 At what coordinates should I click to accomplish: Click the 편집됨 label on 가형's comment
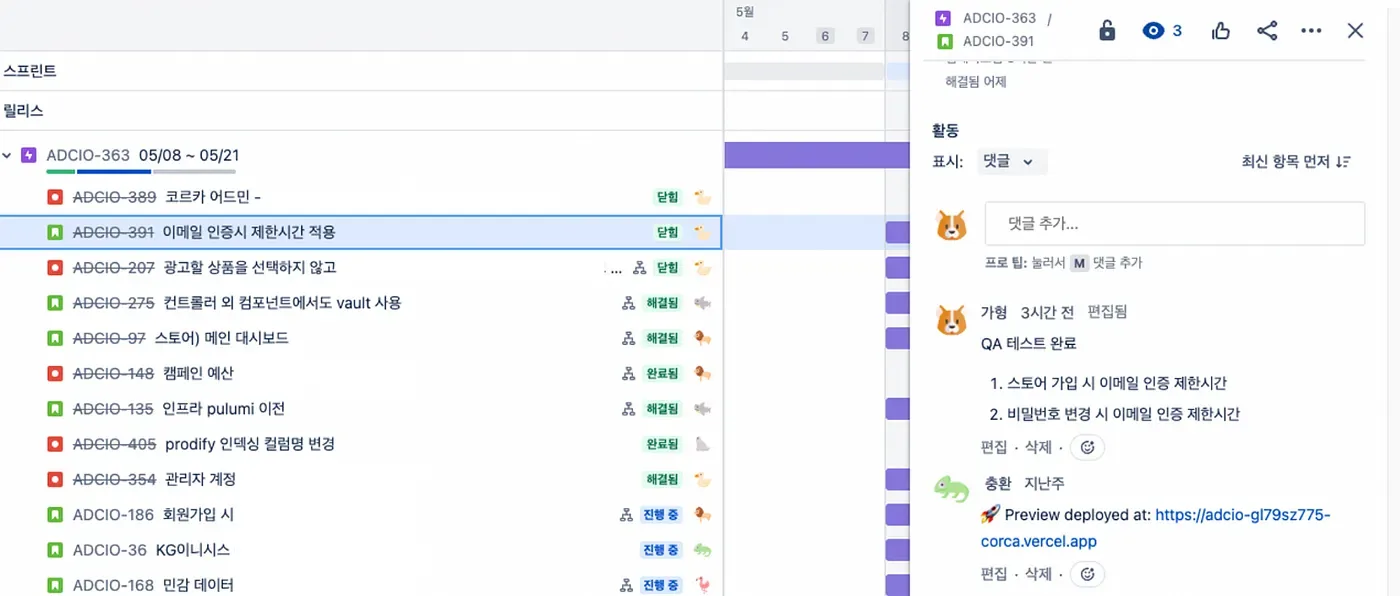pyautogui.click(x=1107, y=312)
